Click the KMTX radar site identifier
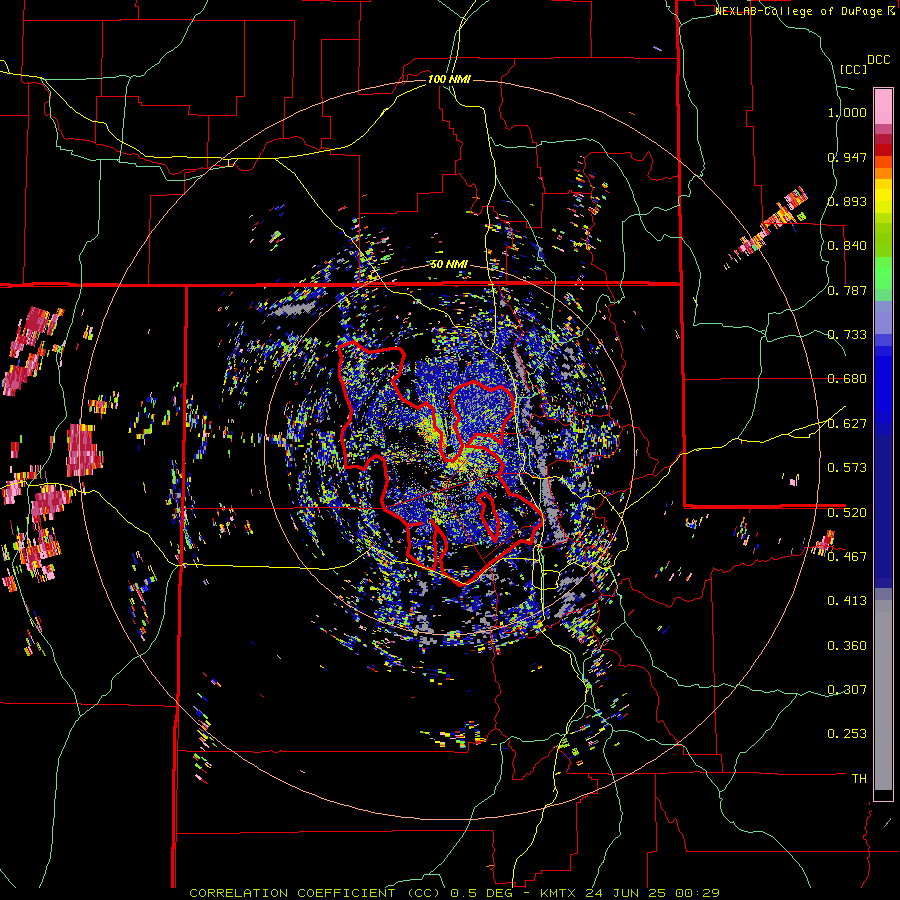900x900 pixels. [557, 893]
